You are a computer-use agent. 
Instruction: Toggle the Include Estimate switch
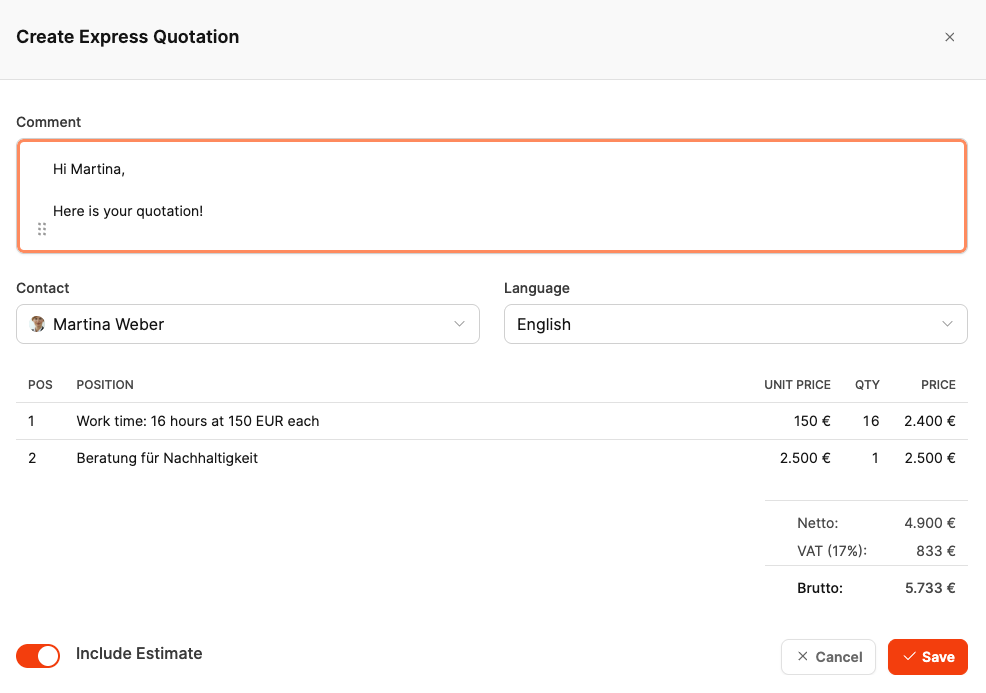click(x=38, y=656)
